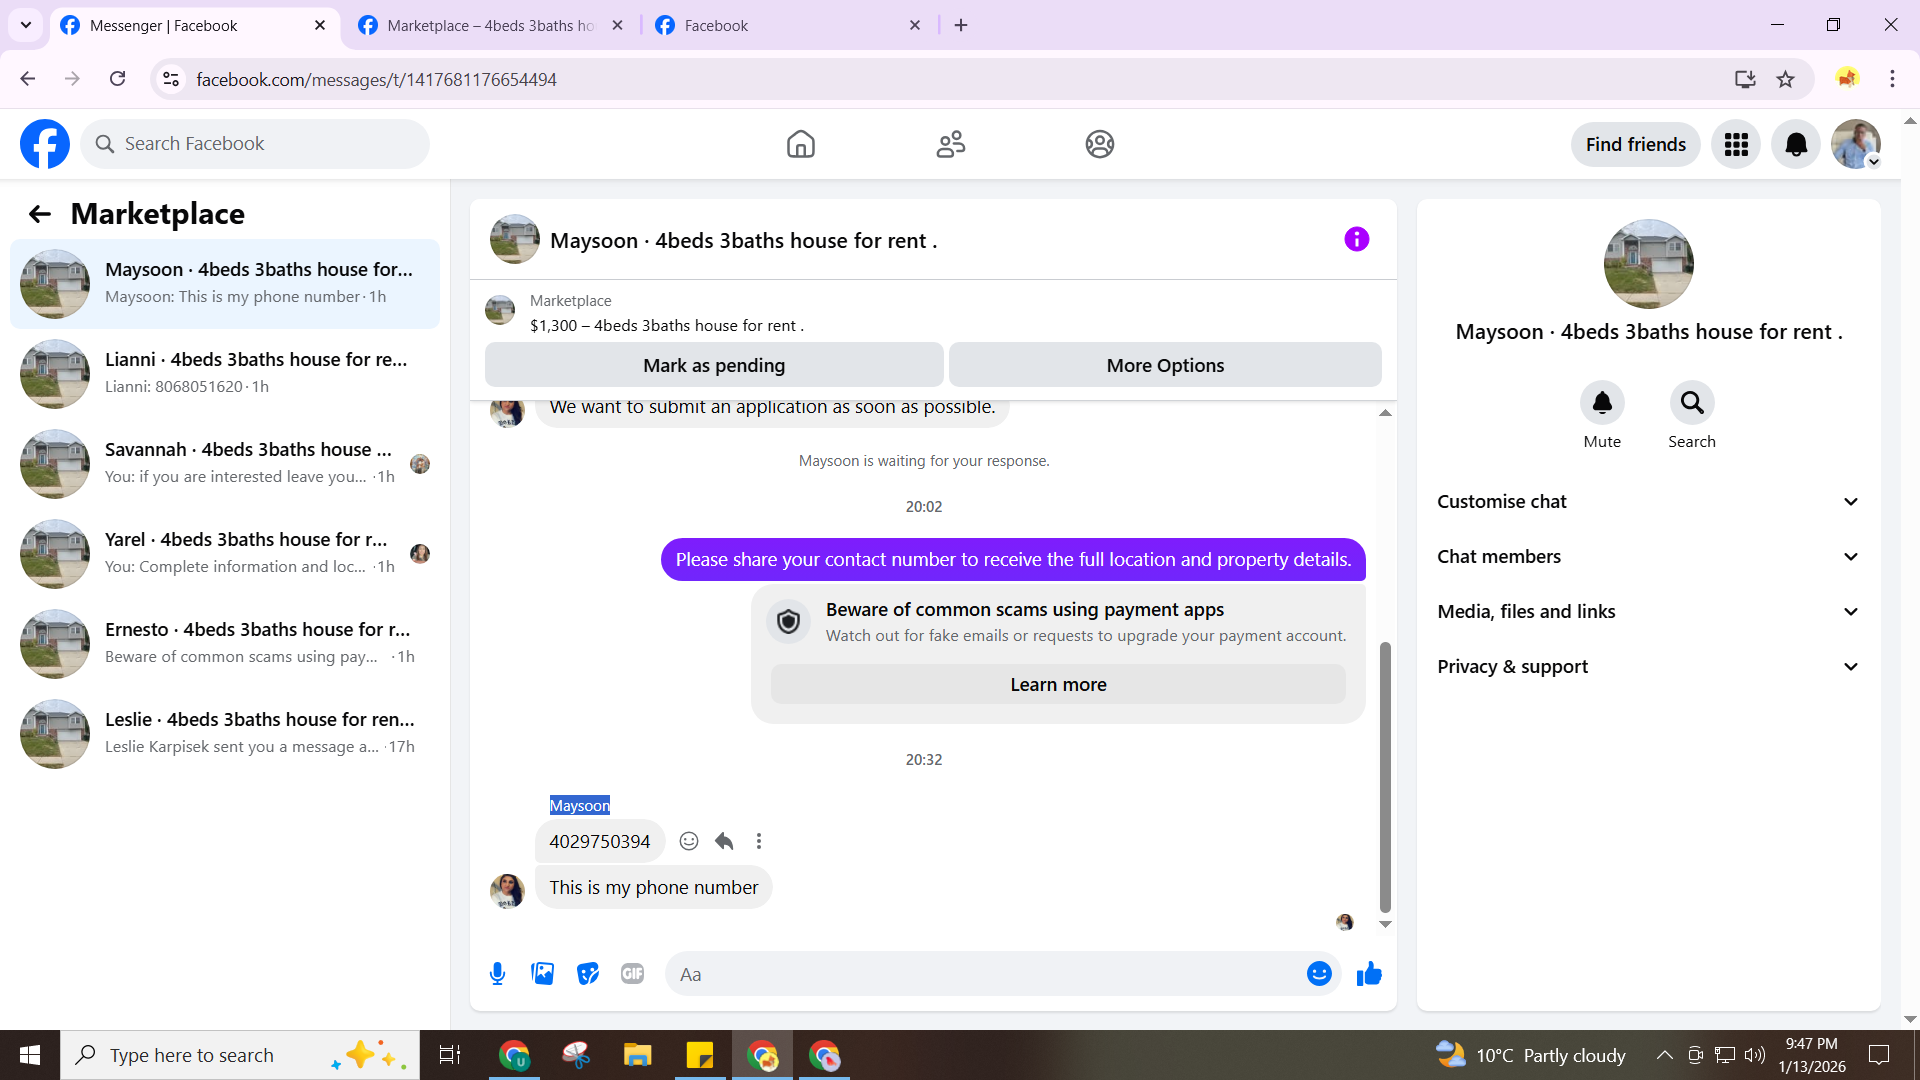
Task: React to the phone number message
Action: pos(689,841)
